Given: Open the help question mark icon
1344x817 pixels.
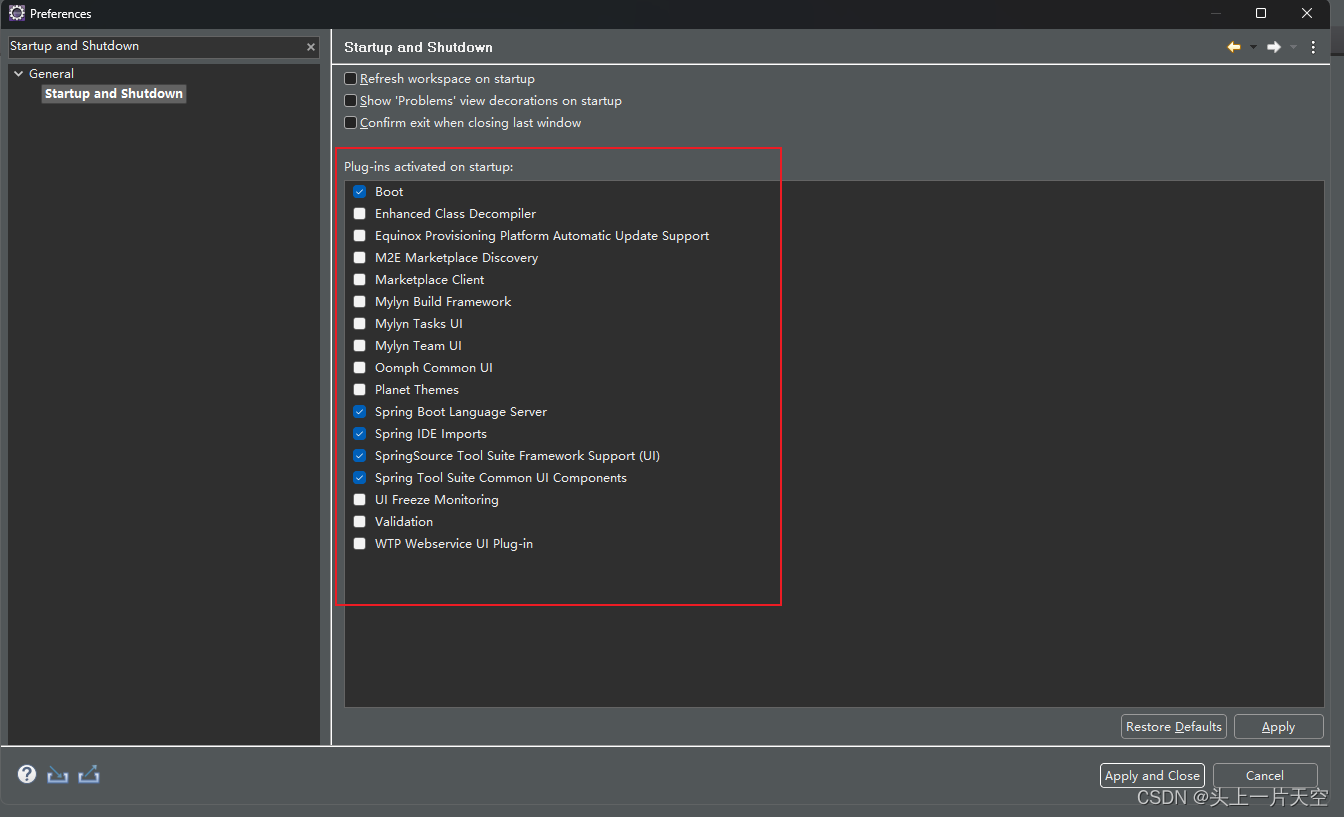Looking at the screenshot, I should [27, 774].
